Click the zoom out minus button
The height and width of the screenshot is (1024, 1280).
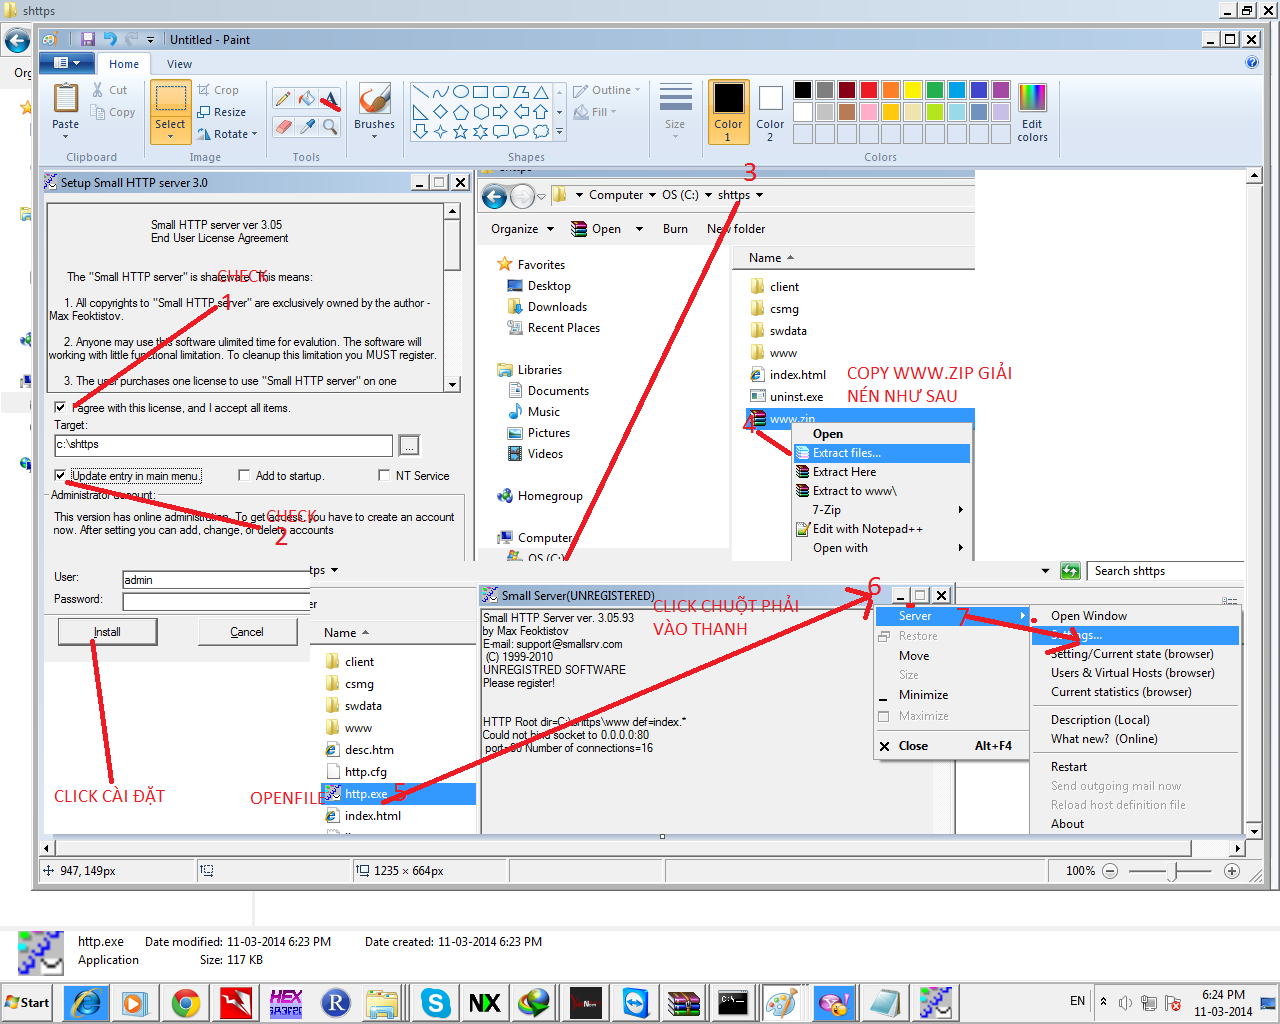(1110, 871)
